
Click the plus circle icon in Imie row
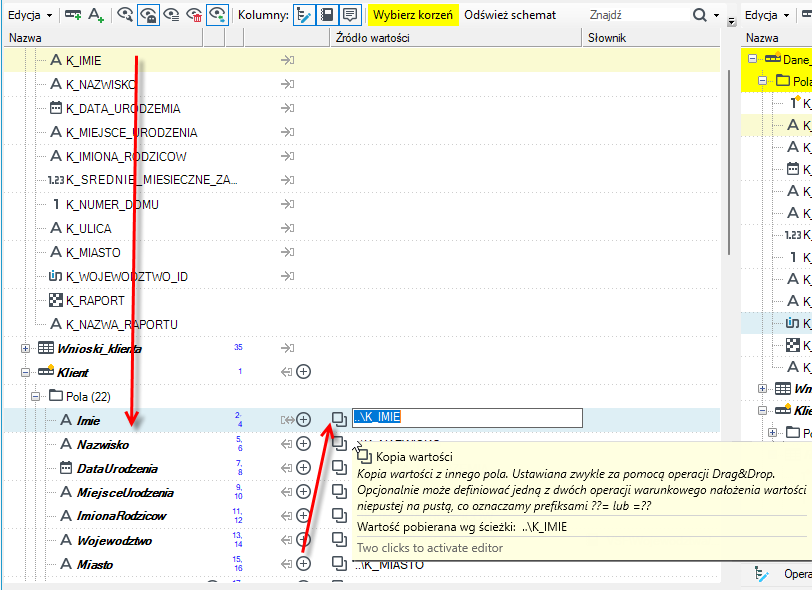303,420
